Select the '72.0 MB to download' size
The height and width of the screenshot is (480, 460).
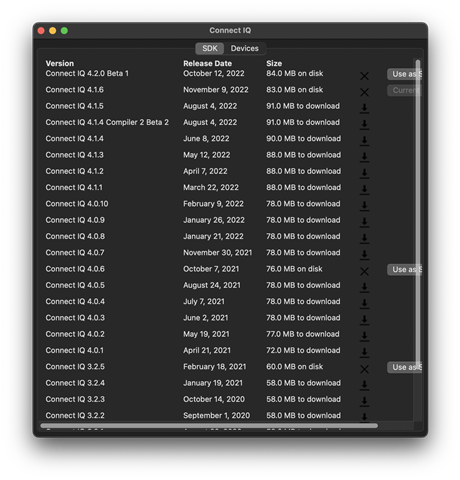click(x=303, y=350)
